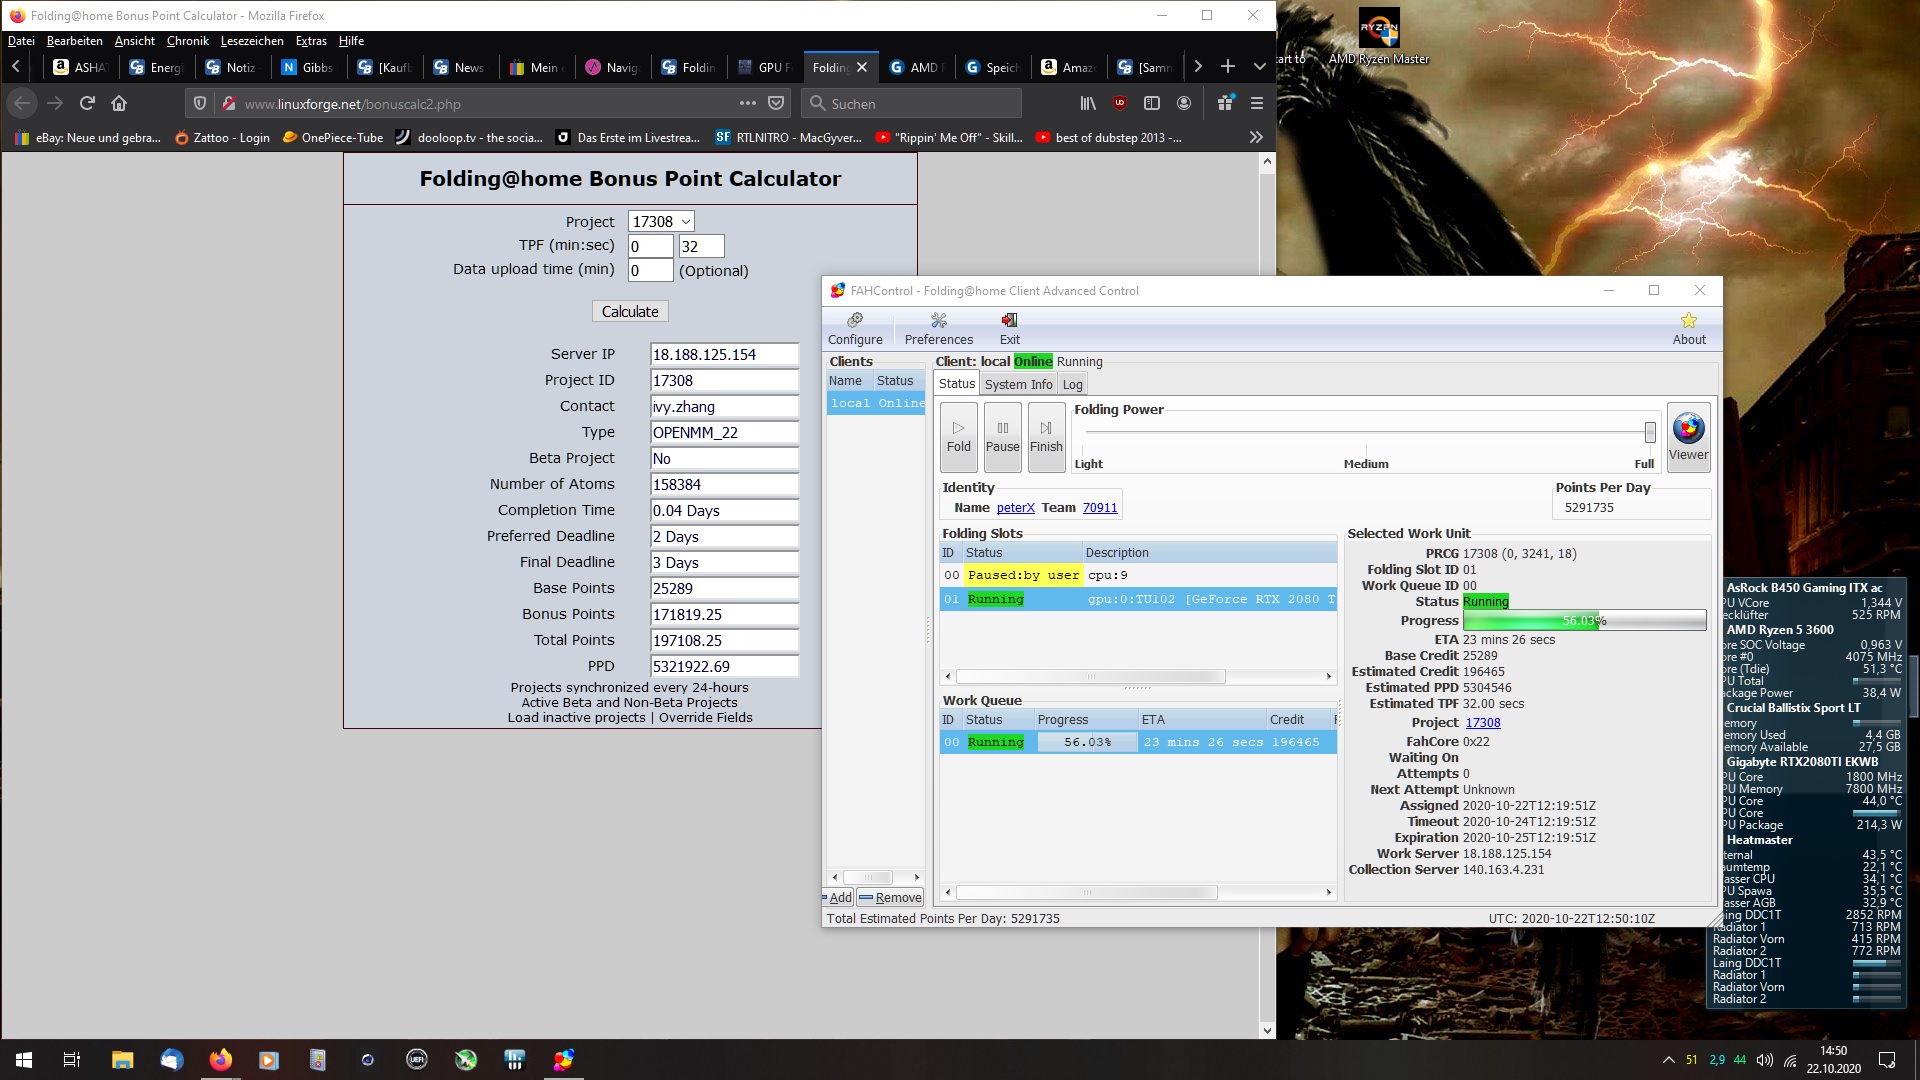Open the Chronik menu
The width and height of the screenshot is (1920, 1080).
[187, 41]
